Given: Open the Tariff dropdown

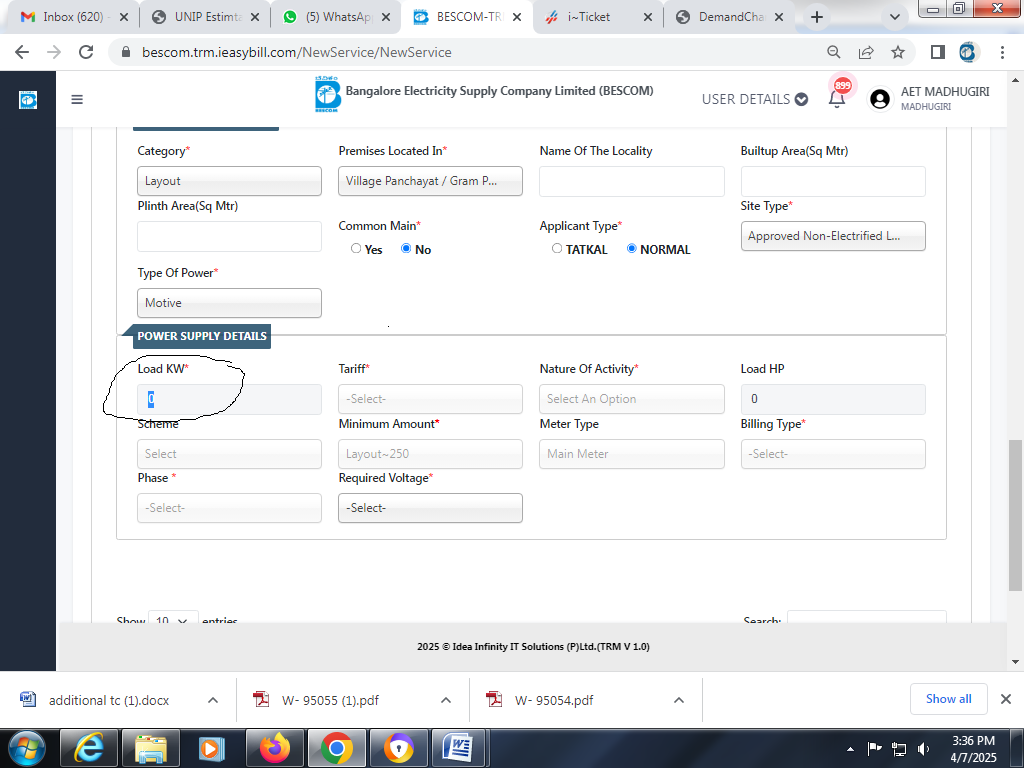Looking at the screenshot, I should point(430,399).
